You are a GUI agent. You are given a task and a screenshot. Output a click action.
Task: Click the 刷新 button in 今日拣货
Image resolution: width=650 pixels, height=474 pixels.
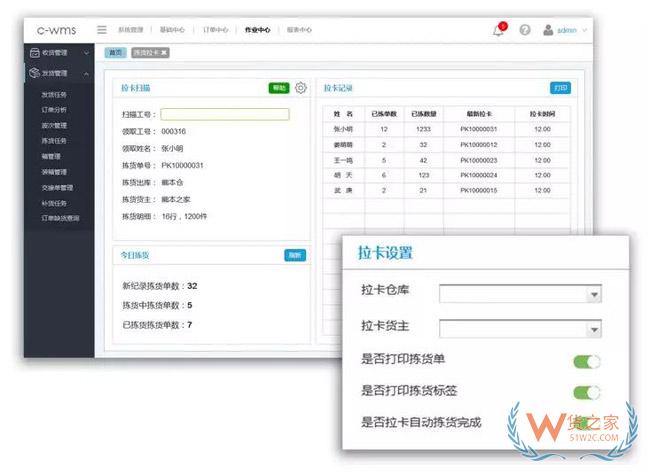[x=295, y=255]
